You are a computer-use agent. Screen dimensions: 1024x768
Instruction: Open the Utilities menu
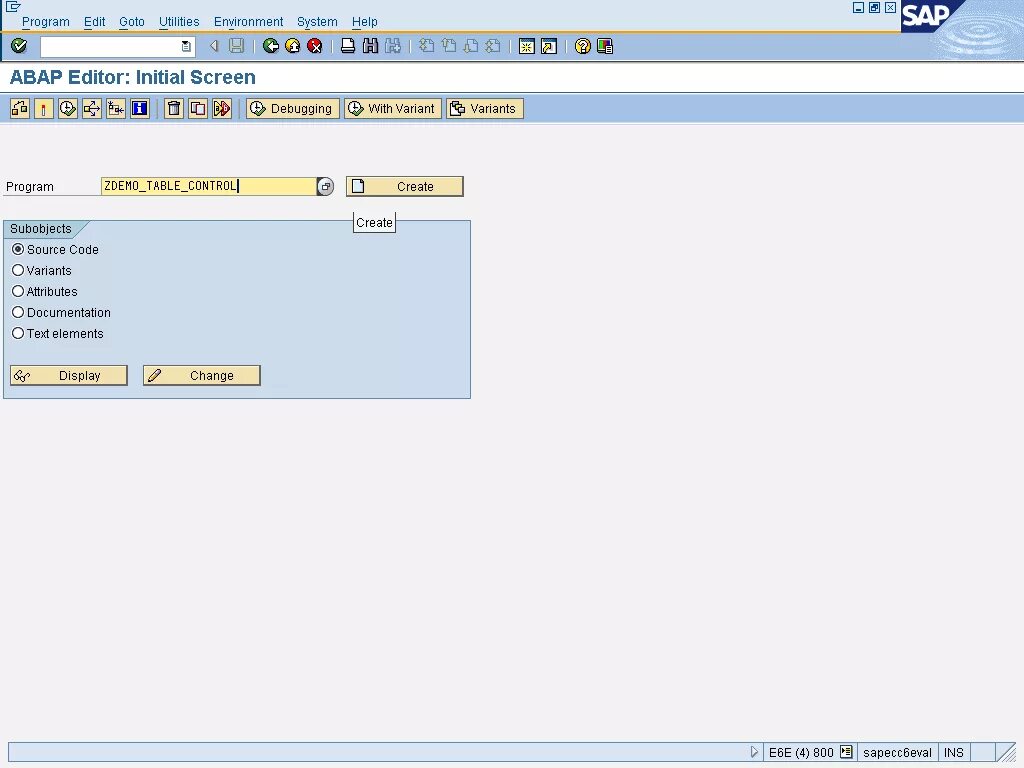click(x=179, y=22)
